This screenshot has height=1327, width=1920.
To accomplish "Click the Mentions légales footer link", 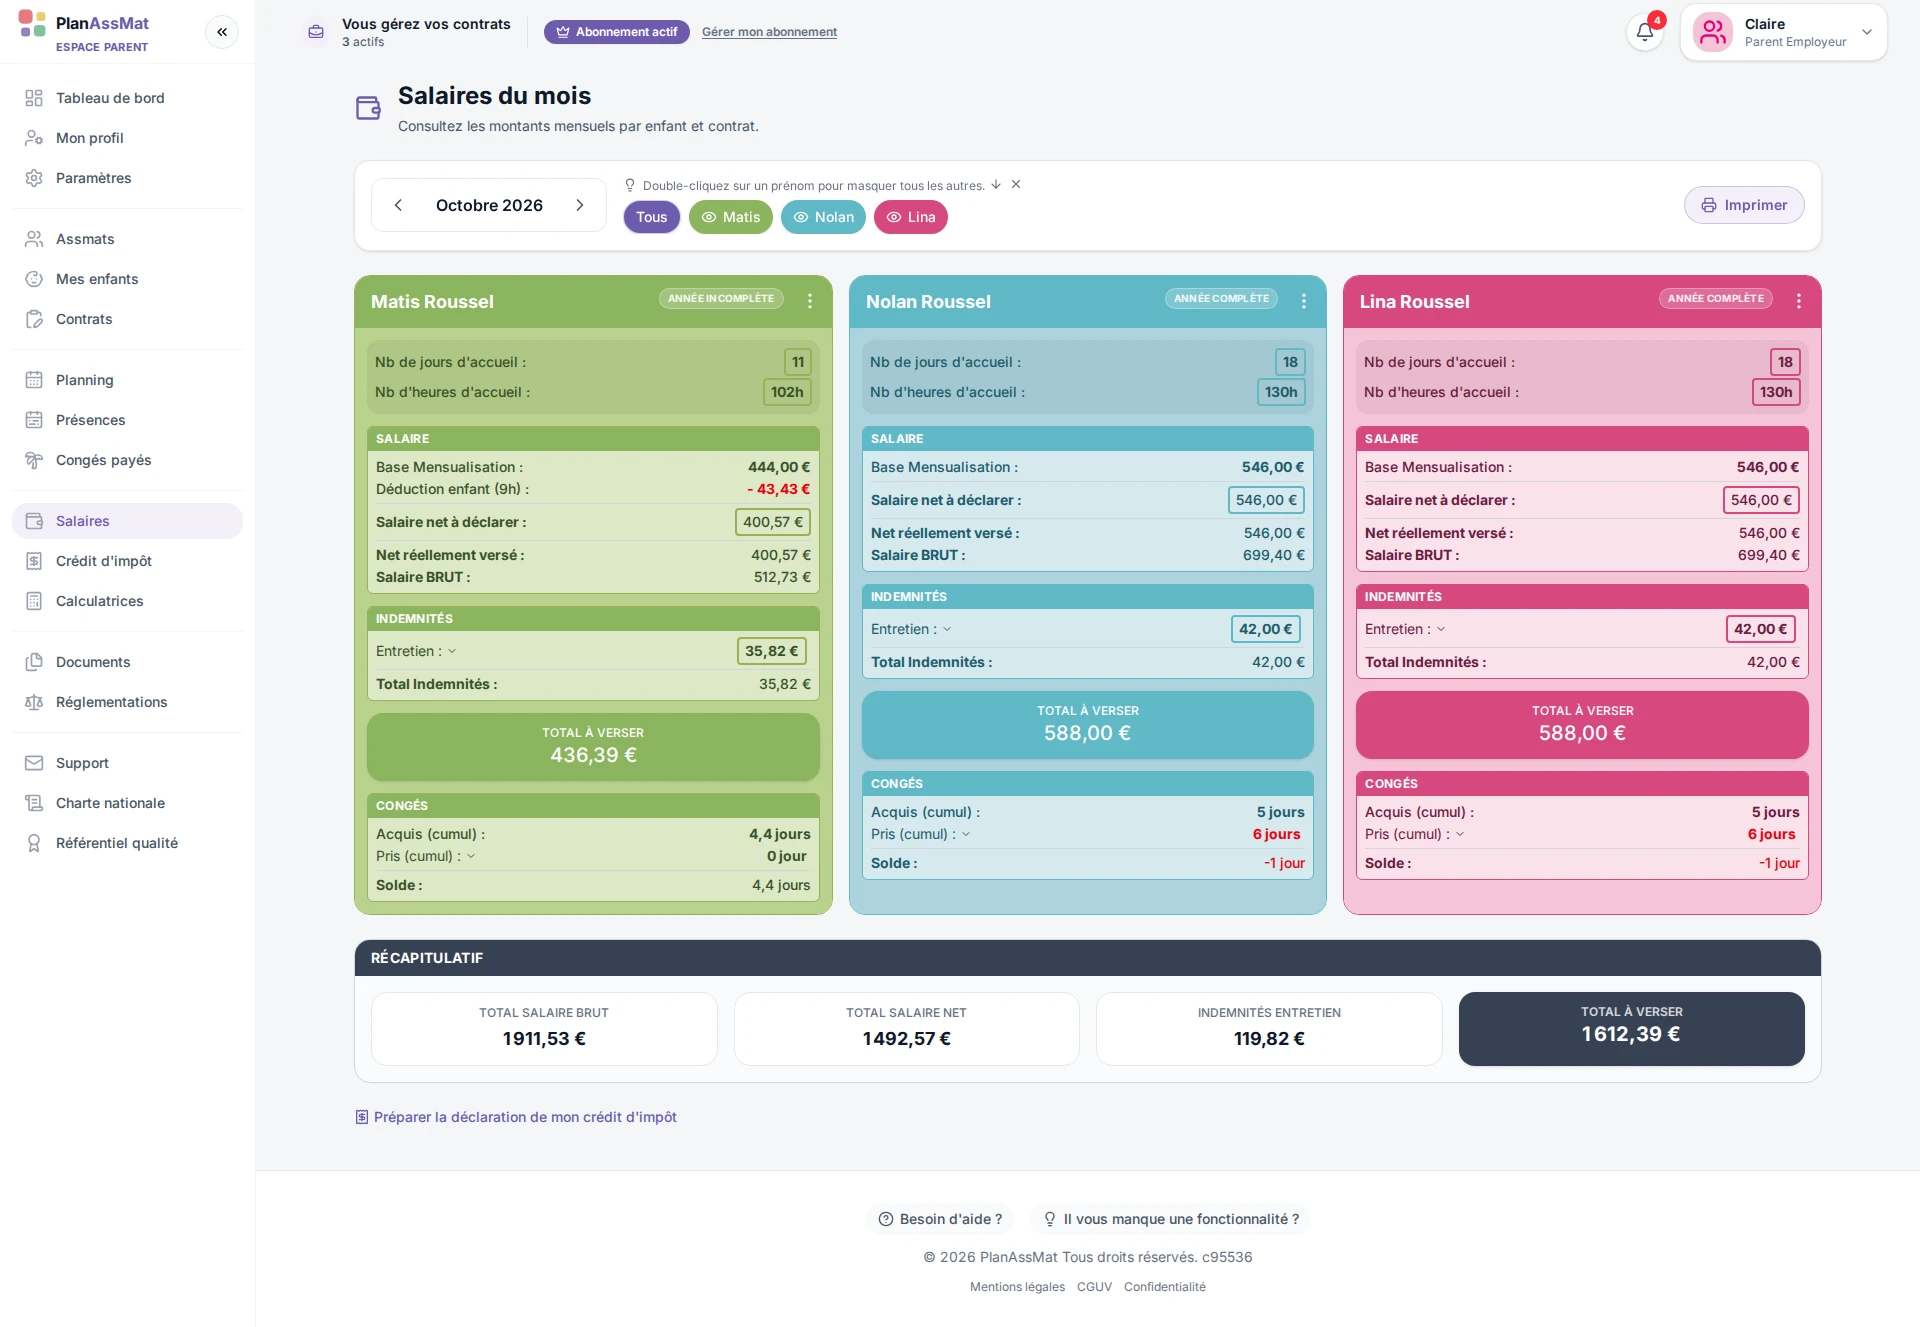I will click(x=1017, y=1287).
